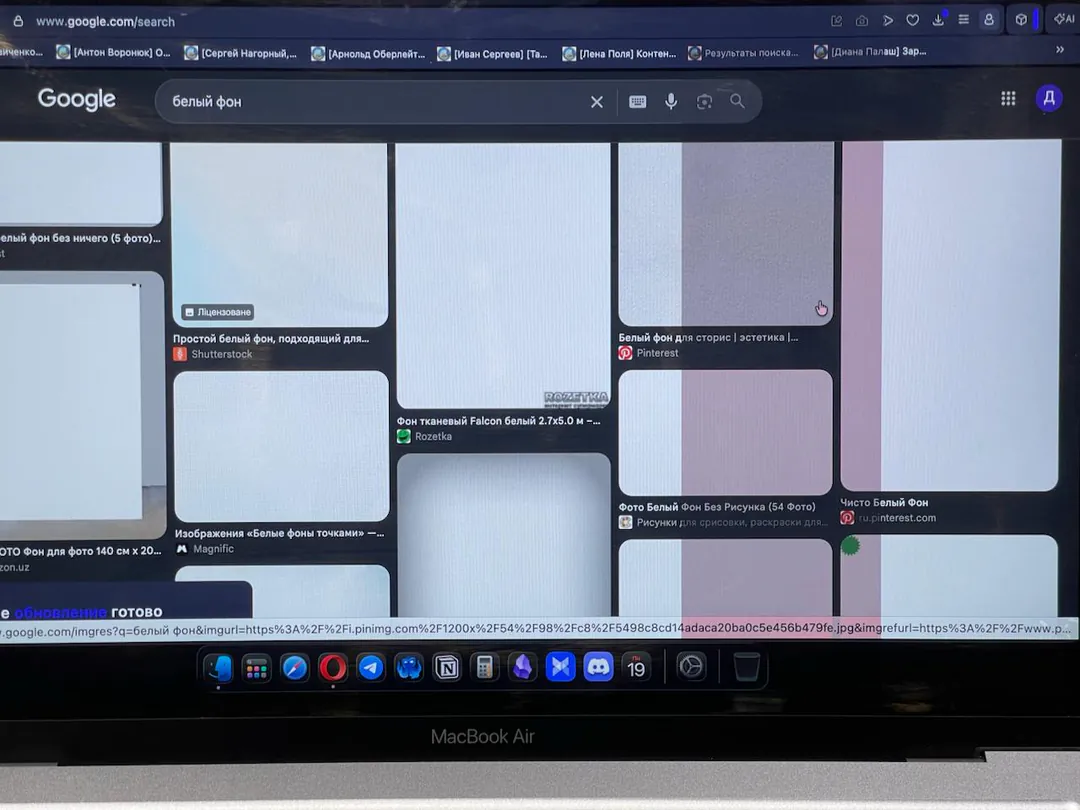Open the extensions cube icon
Screen dimensions: 1080x810
[1021, 20]
